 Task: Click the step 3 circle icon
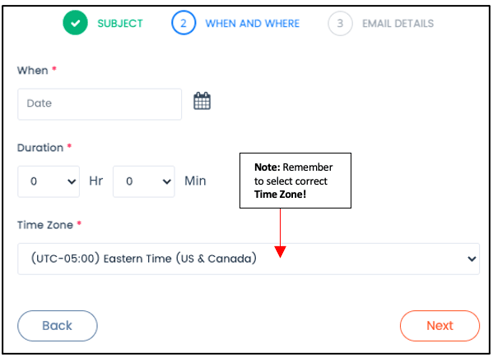(340, 23)
